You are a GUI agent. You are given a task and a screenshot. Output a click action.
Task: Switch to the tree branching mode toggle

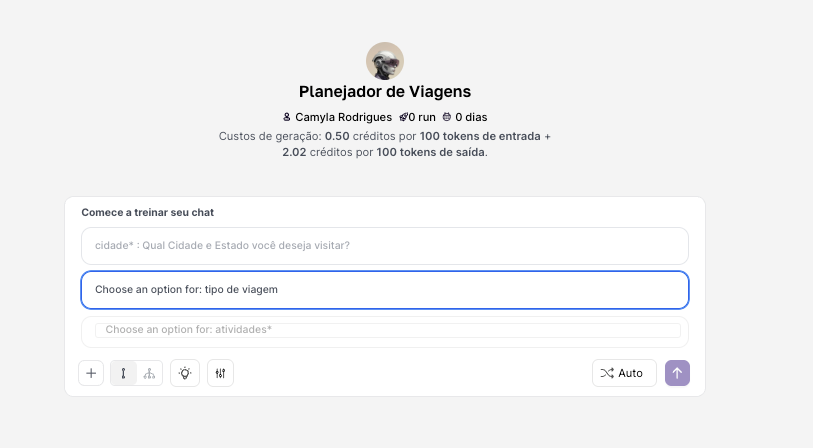tap(149, 373)
